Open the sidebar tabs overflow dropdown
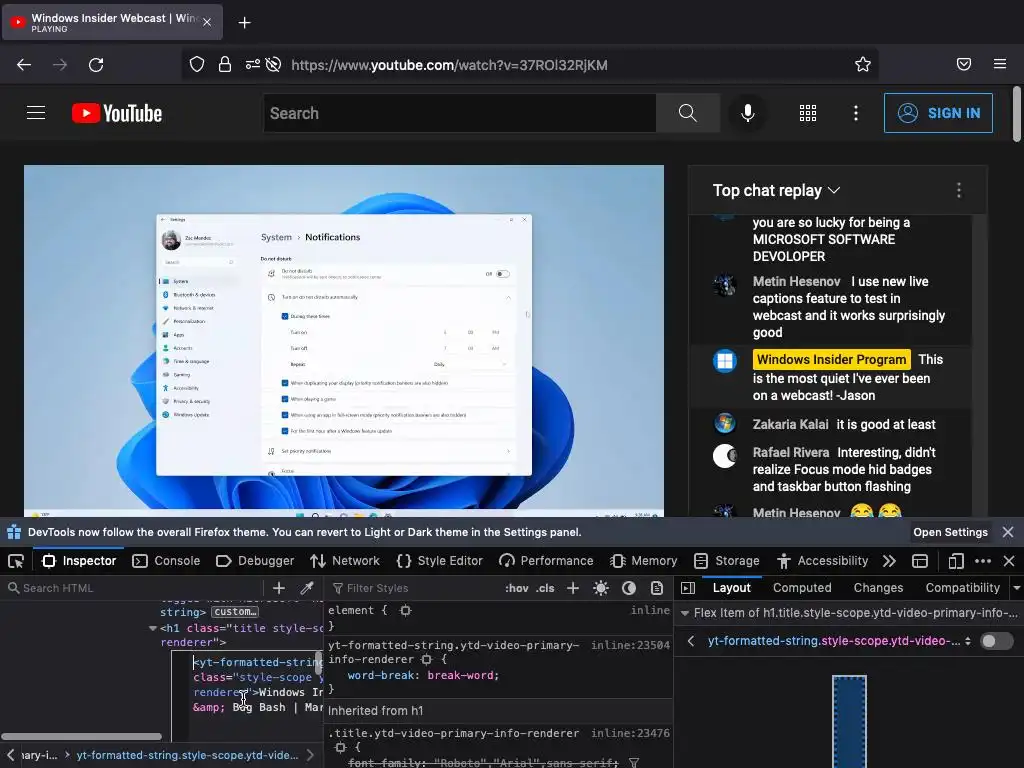This screenshot has height=768, width=1024. click(x=1016, y=588)
